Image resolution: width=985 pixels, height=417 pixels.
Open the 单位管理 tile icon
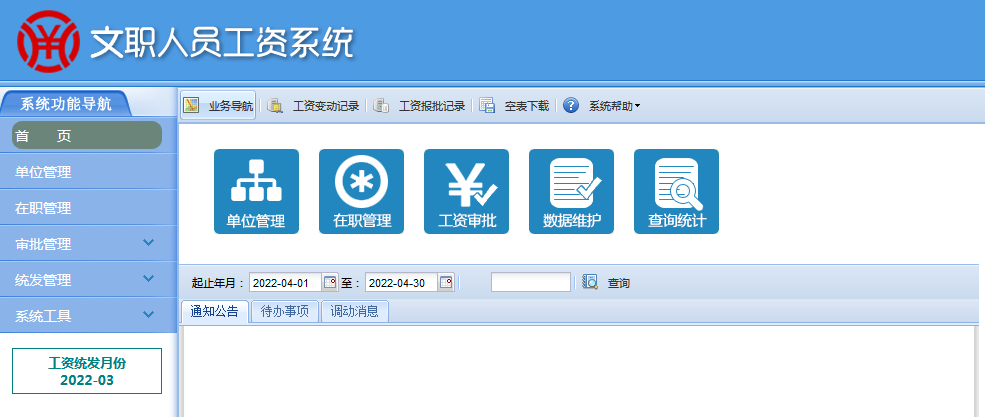(256, 191)
